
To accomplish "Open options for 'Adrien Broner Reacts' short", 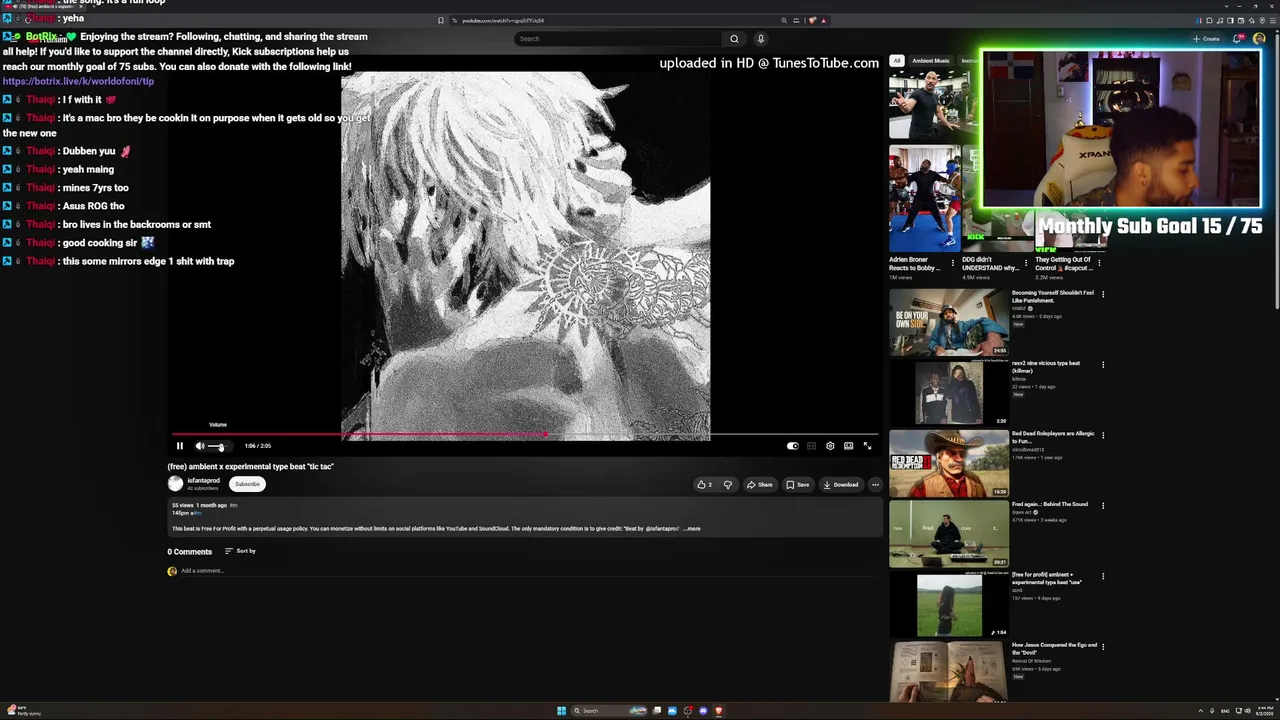I will pyautogui.click(x=952, y=263).
